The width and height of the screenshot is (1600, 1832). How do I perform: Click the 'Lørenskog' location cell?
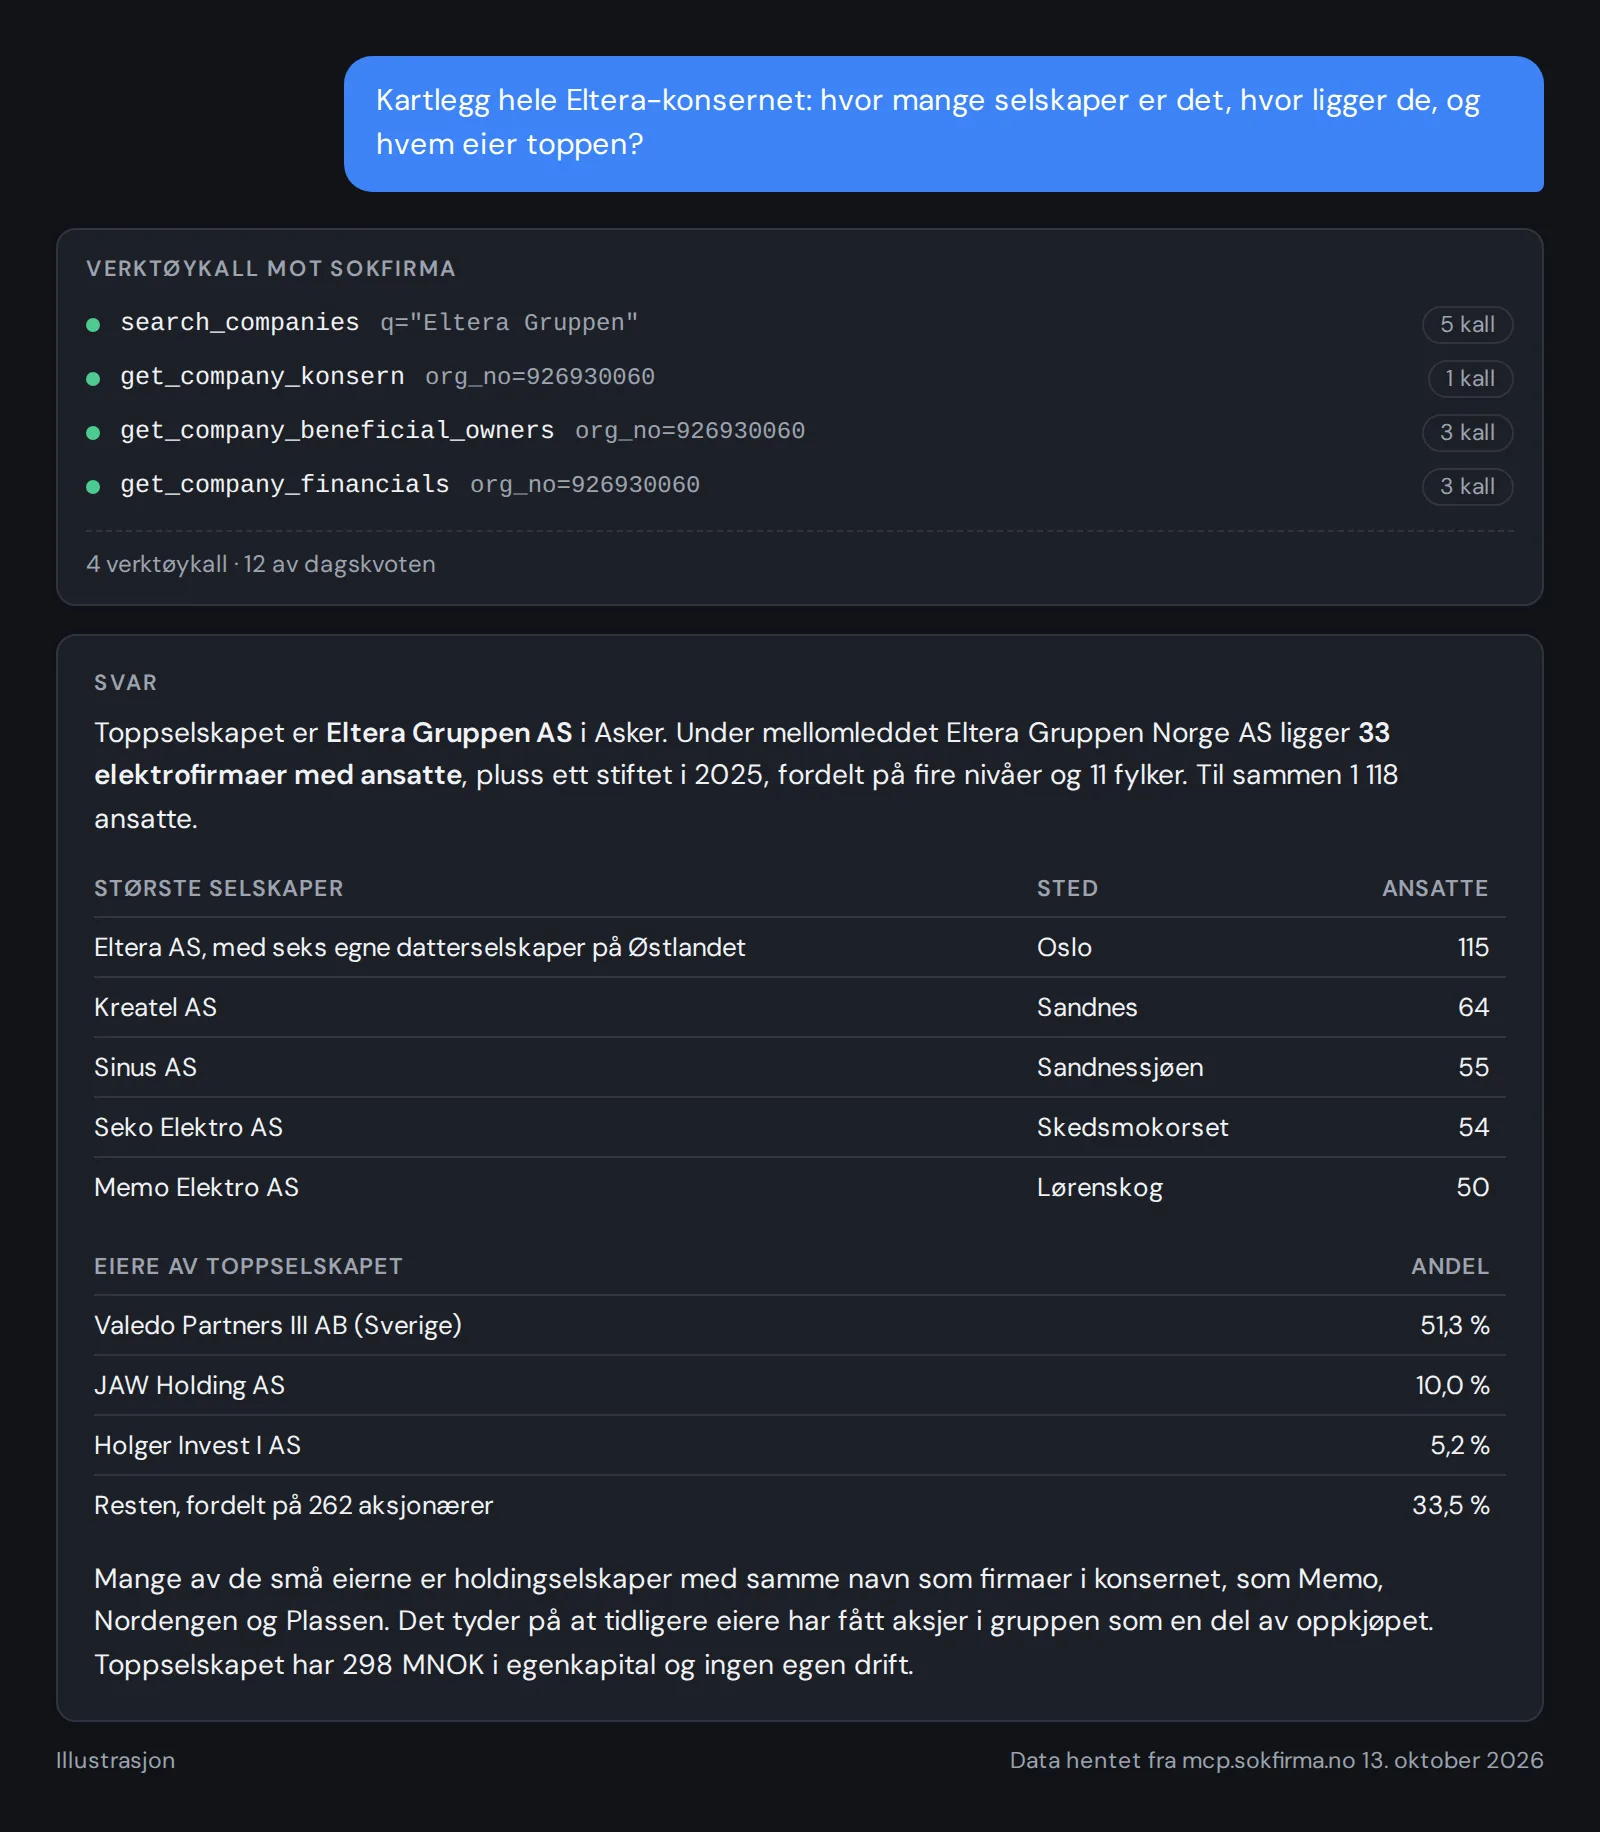pos(1100,1187)
